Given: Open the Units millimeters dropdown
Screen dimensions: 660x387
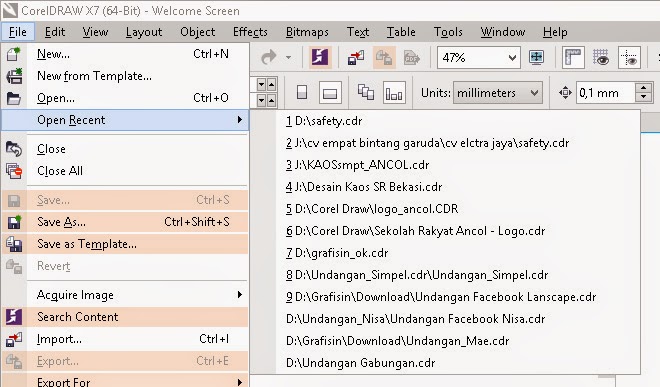Looking at the screenshot, I should point(498,93).
